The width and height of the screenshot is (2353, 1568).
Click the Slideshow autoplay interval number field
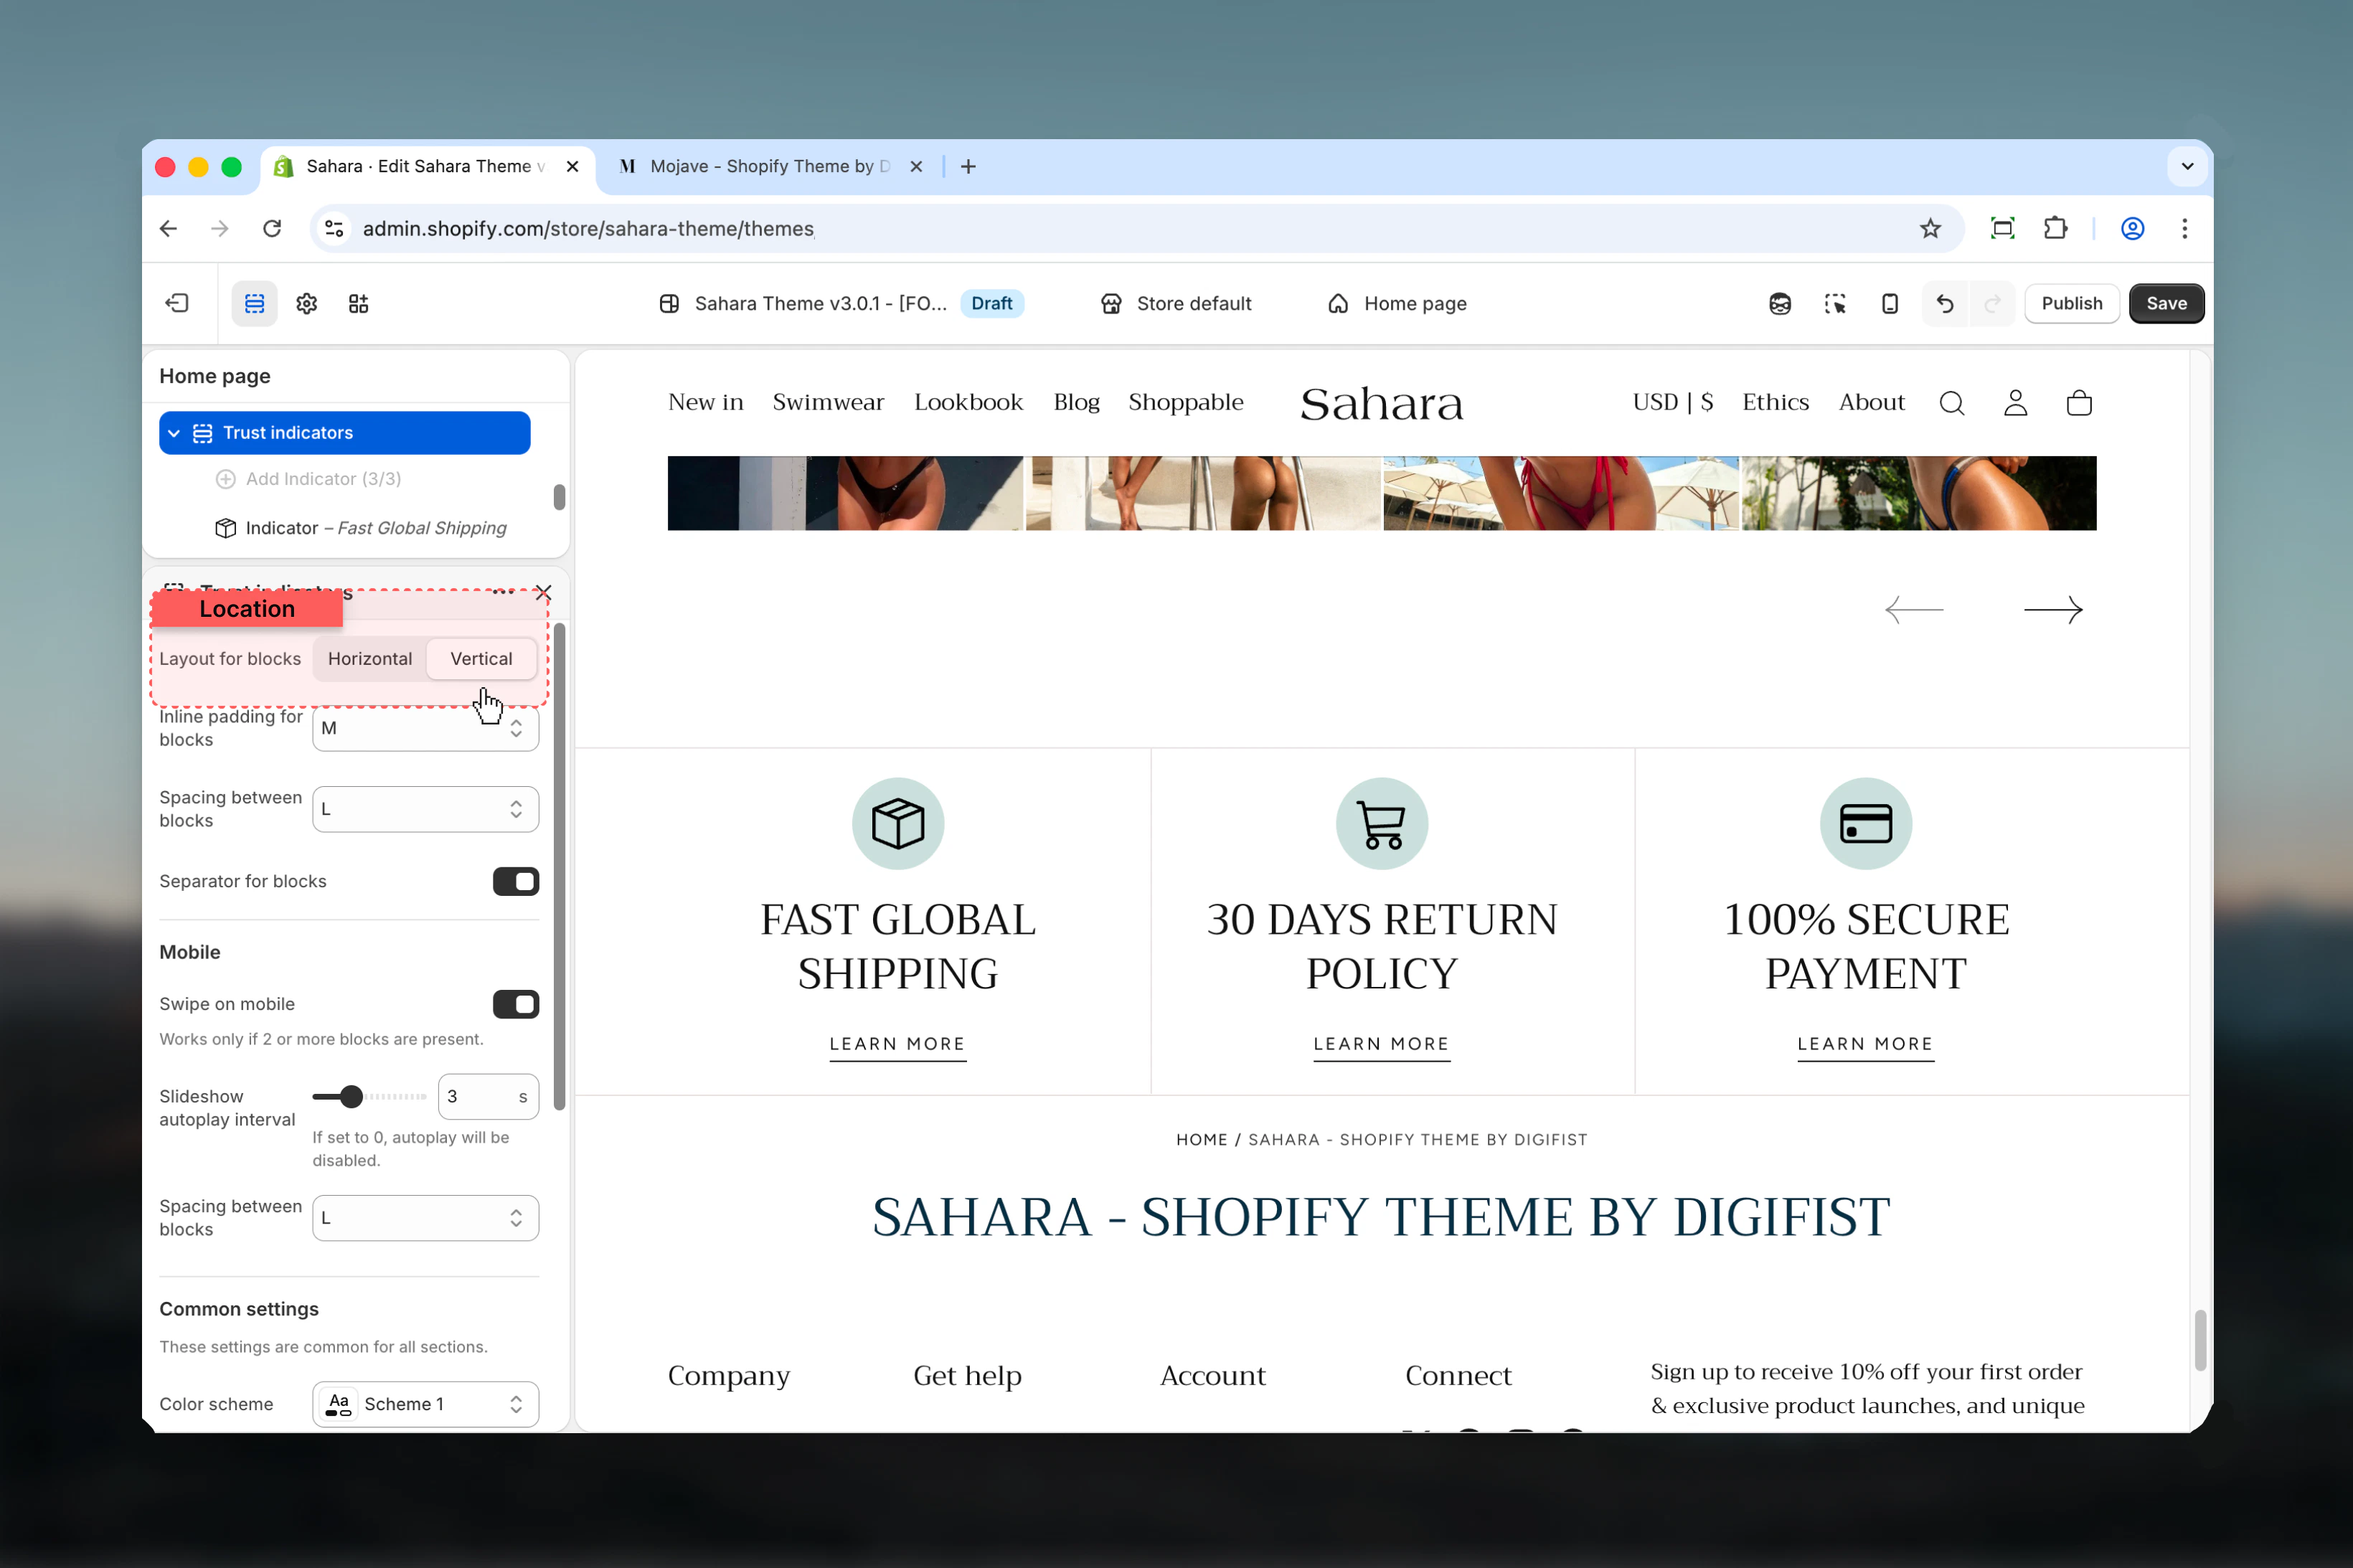tap(488, 1097)
